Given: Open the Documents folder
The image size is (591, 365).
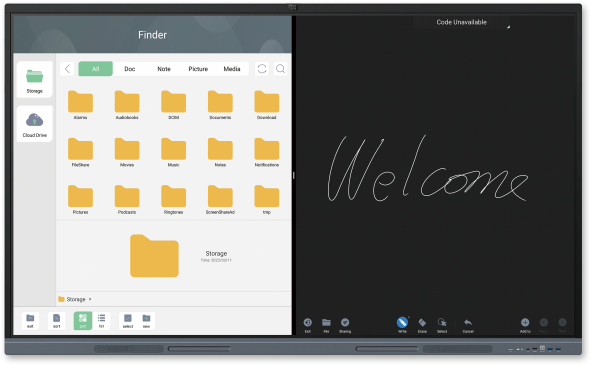Looking at the screenshot, I should [x=220, y=105].
